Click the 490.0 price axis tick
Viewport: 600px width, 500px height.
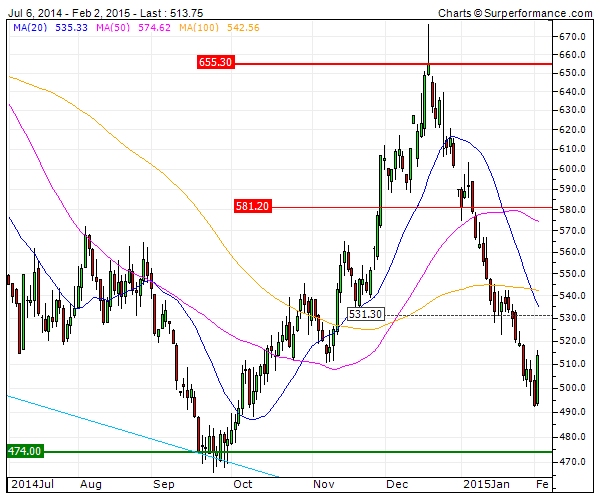click(572, 412)
